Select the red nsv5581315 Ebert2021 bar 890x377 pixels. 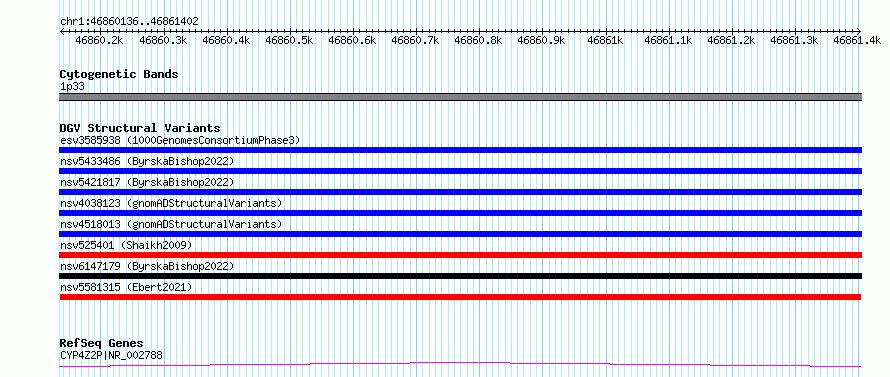pos(460,297)
